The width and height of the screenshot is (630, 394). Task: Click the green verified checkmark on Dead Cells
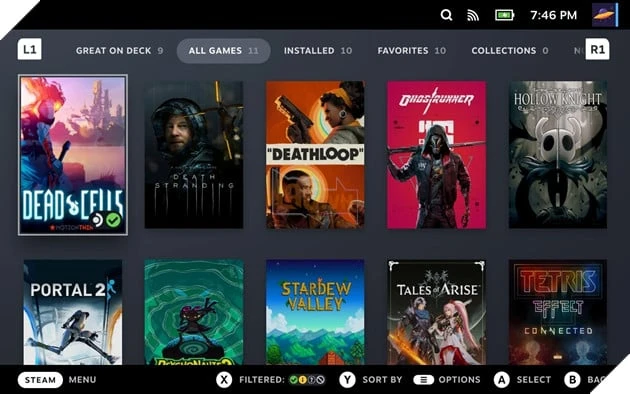point(113,220)
